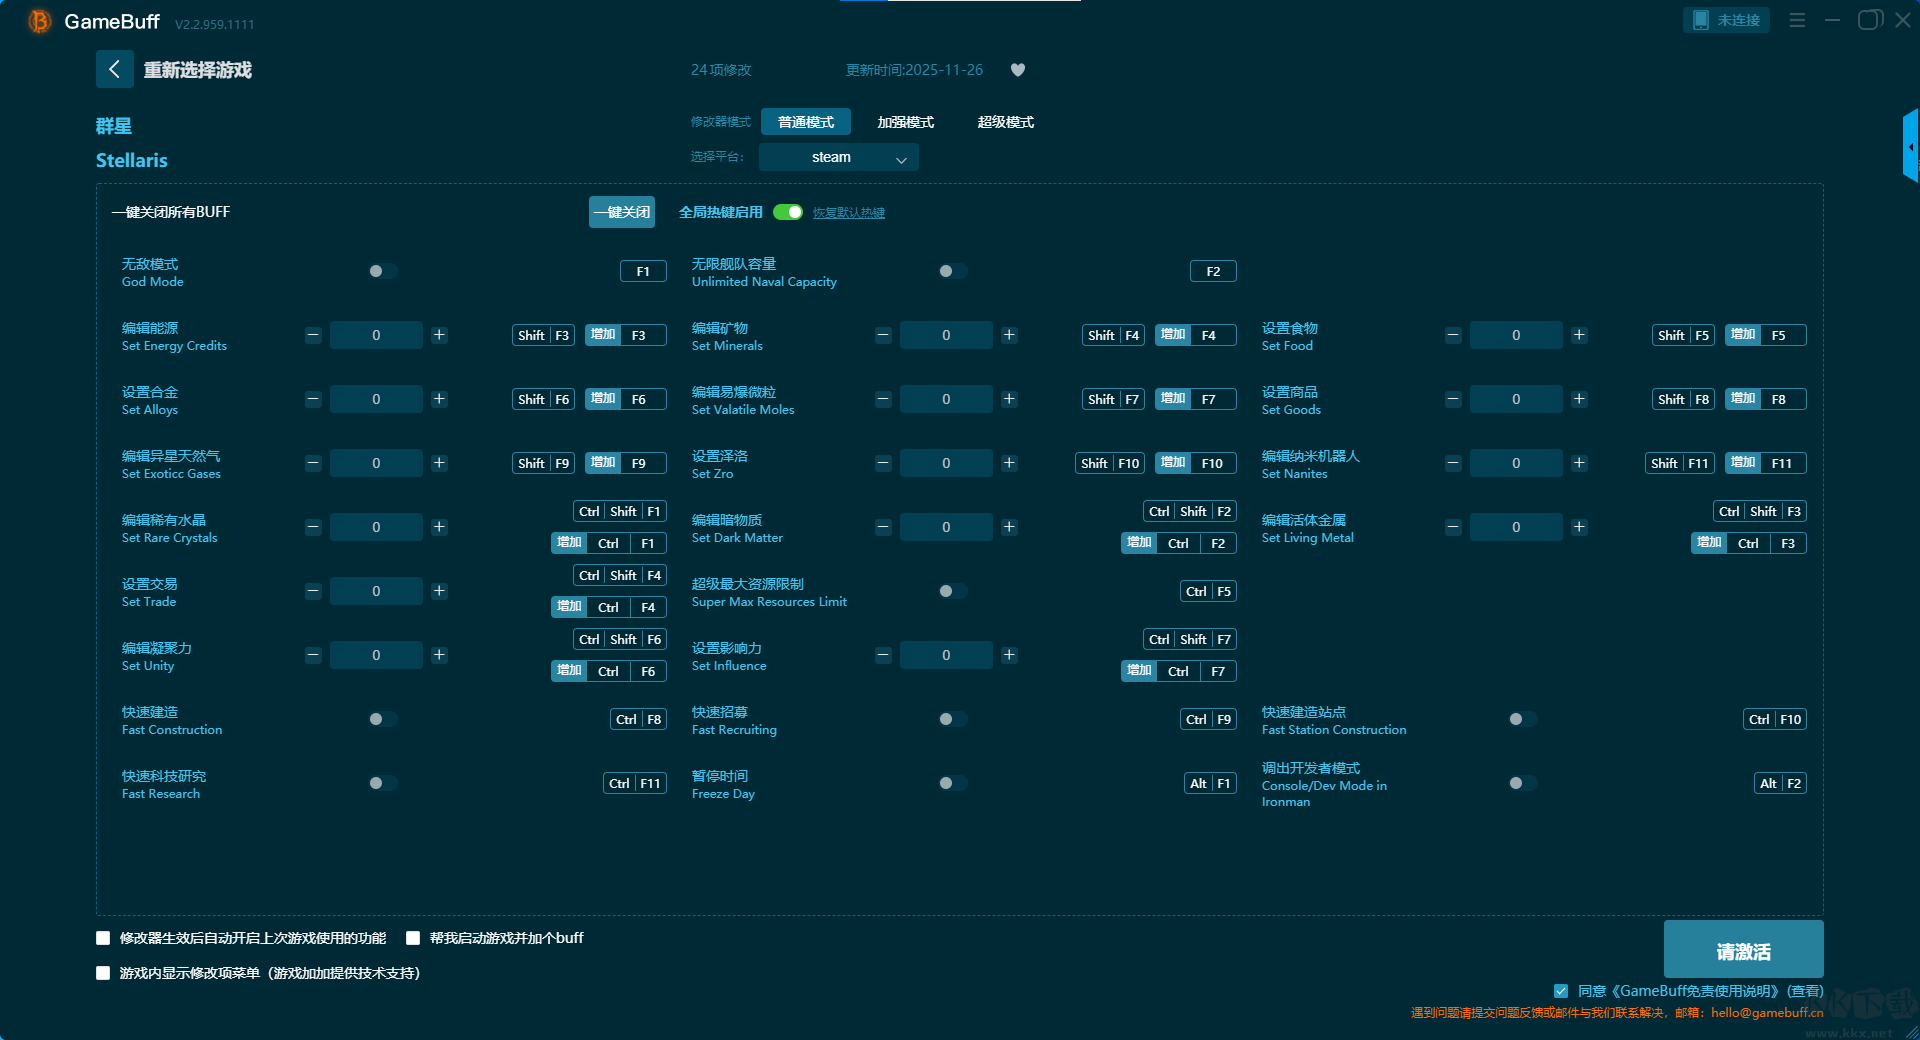Enable Unlimited Naval Capacity
The width and height of the screenshot is (1920, 1040).
(x=952, y=271)
